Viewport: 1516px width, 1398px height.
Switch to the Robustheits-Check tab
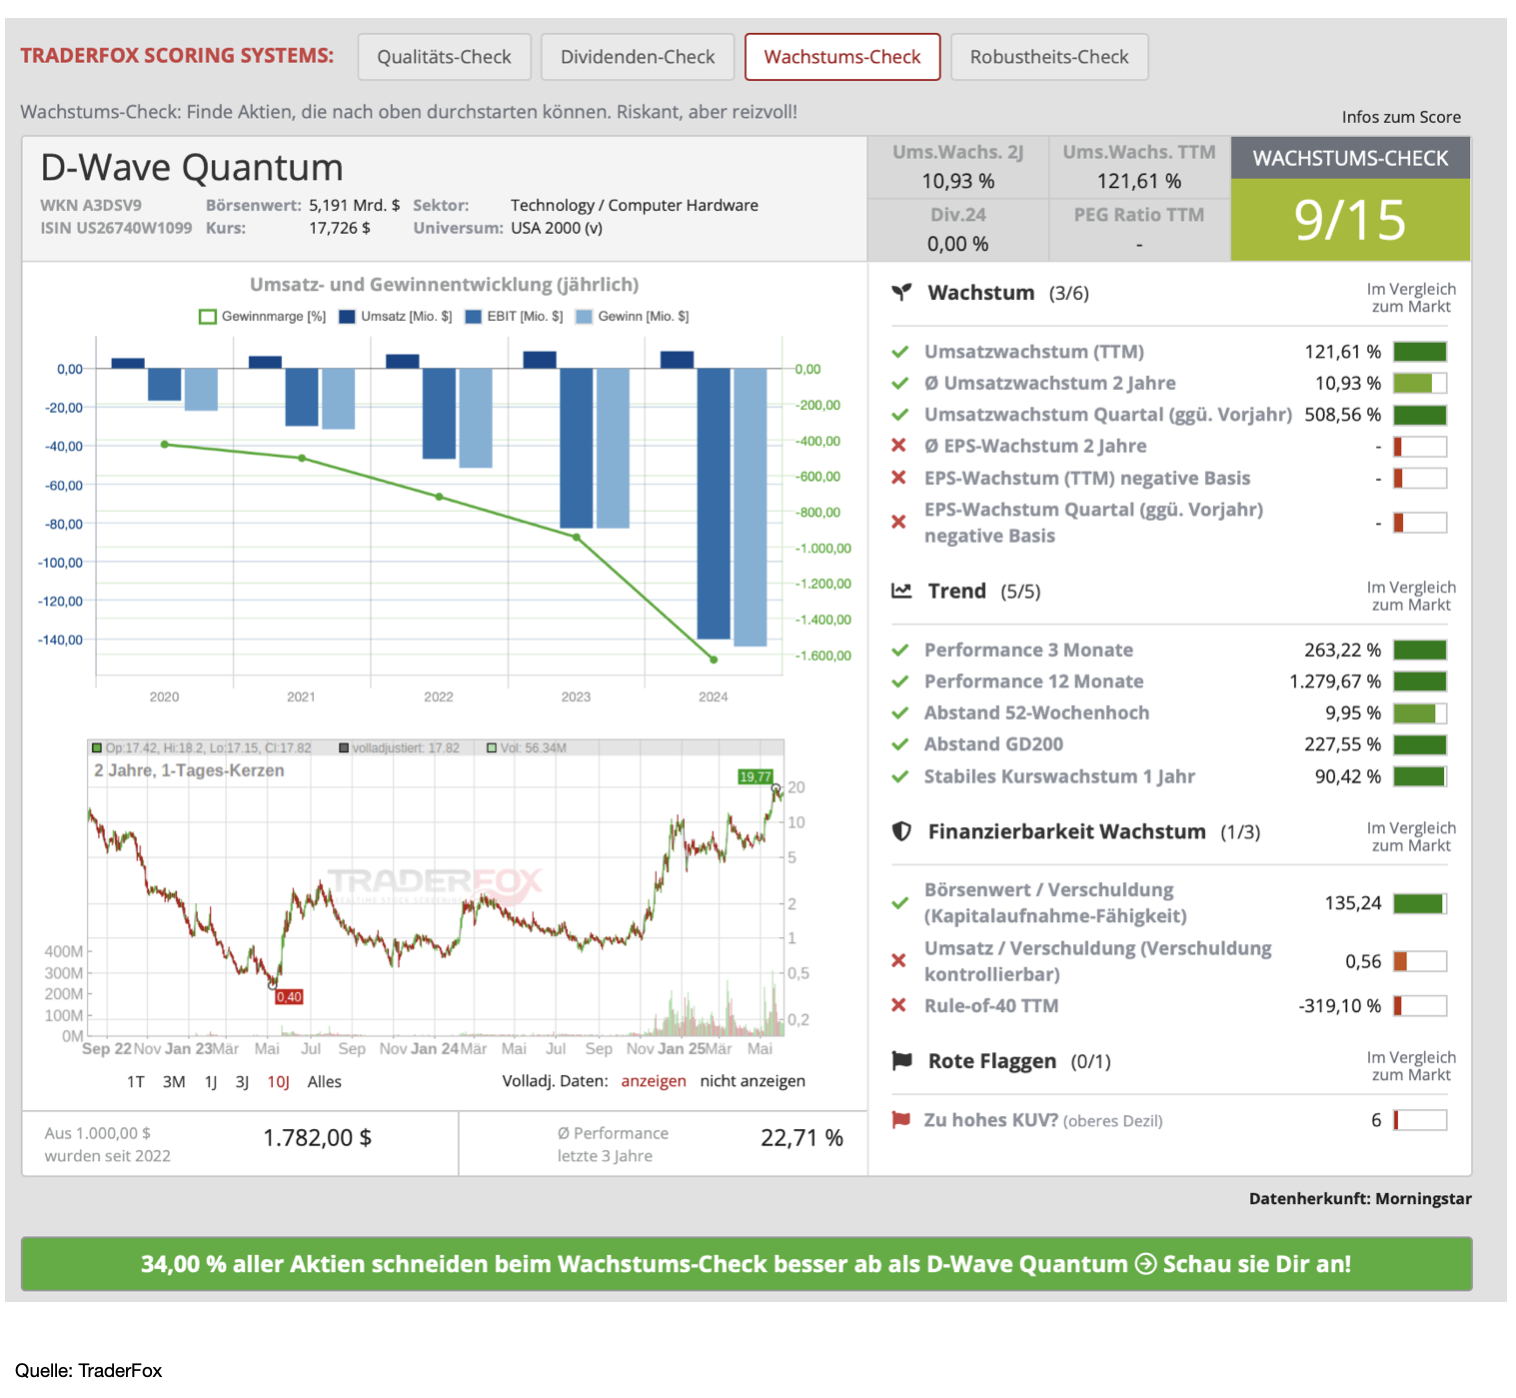pyautogui.click(x=1049, y=57)
